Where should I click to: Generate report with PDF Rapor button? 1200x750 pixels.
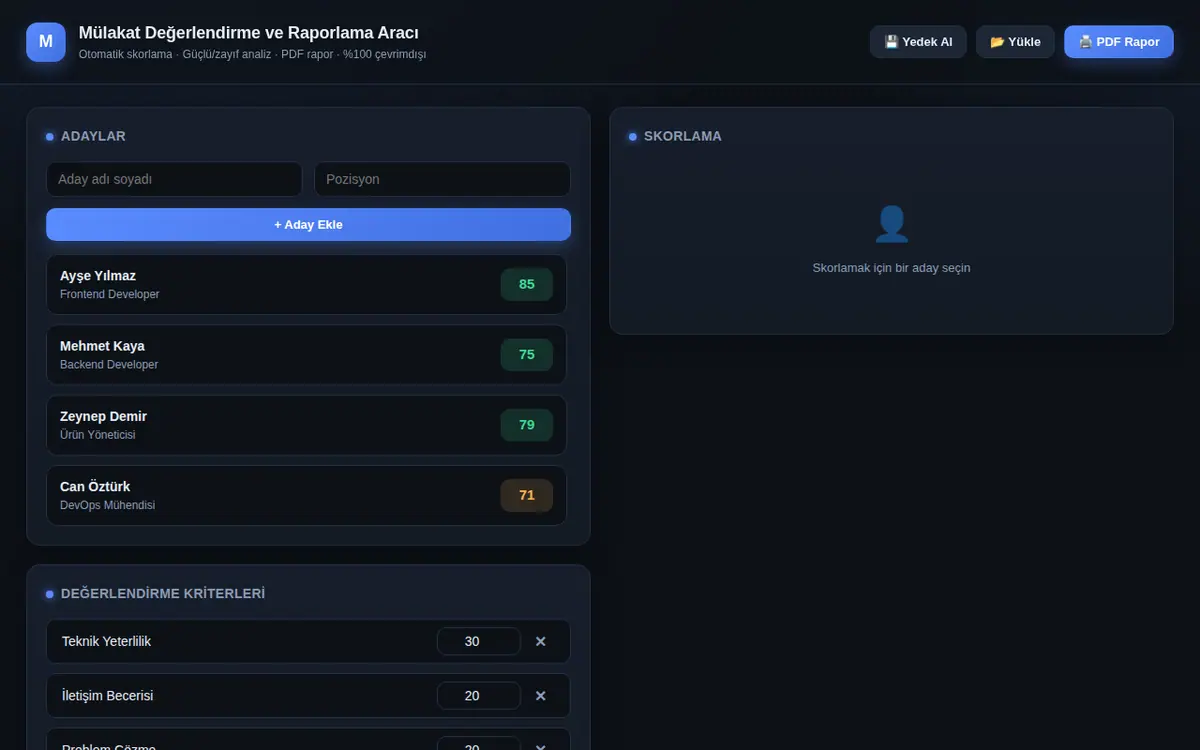(x=1119, y=42)
